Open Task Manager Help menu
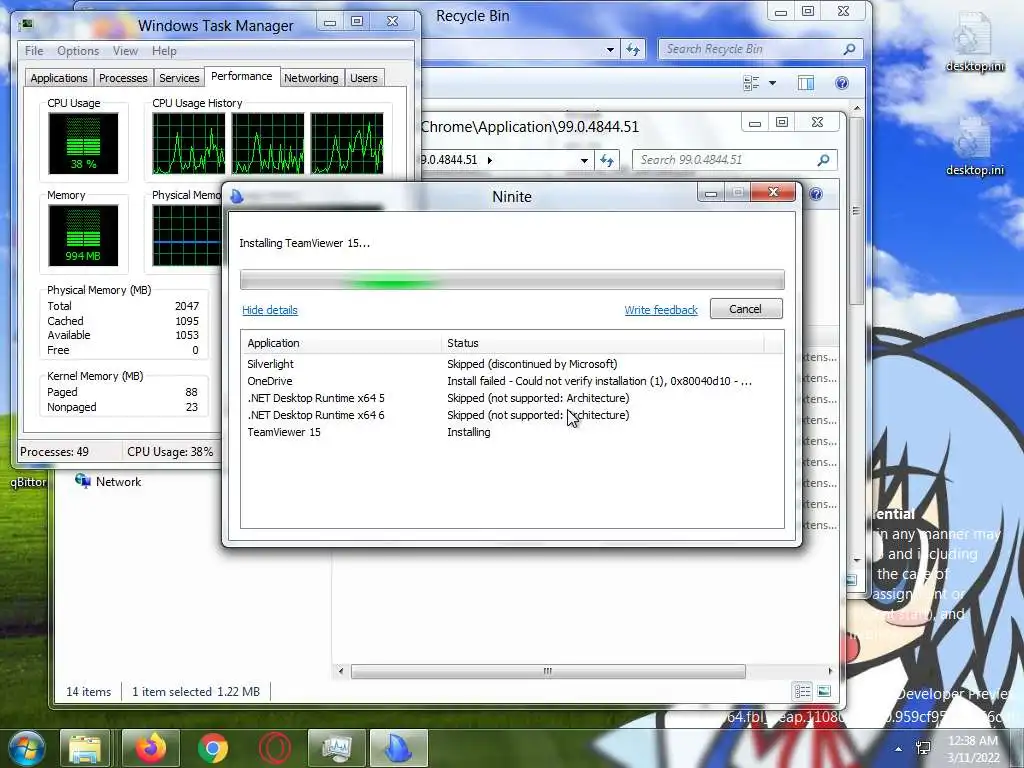Screen dimensions: 1024x768 (x=164, y=51)
